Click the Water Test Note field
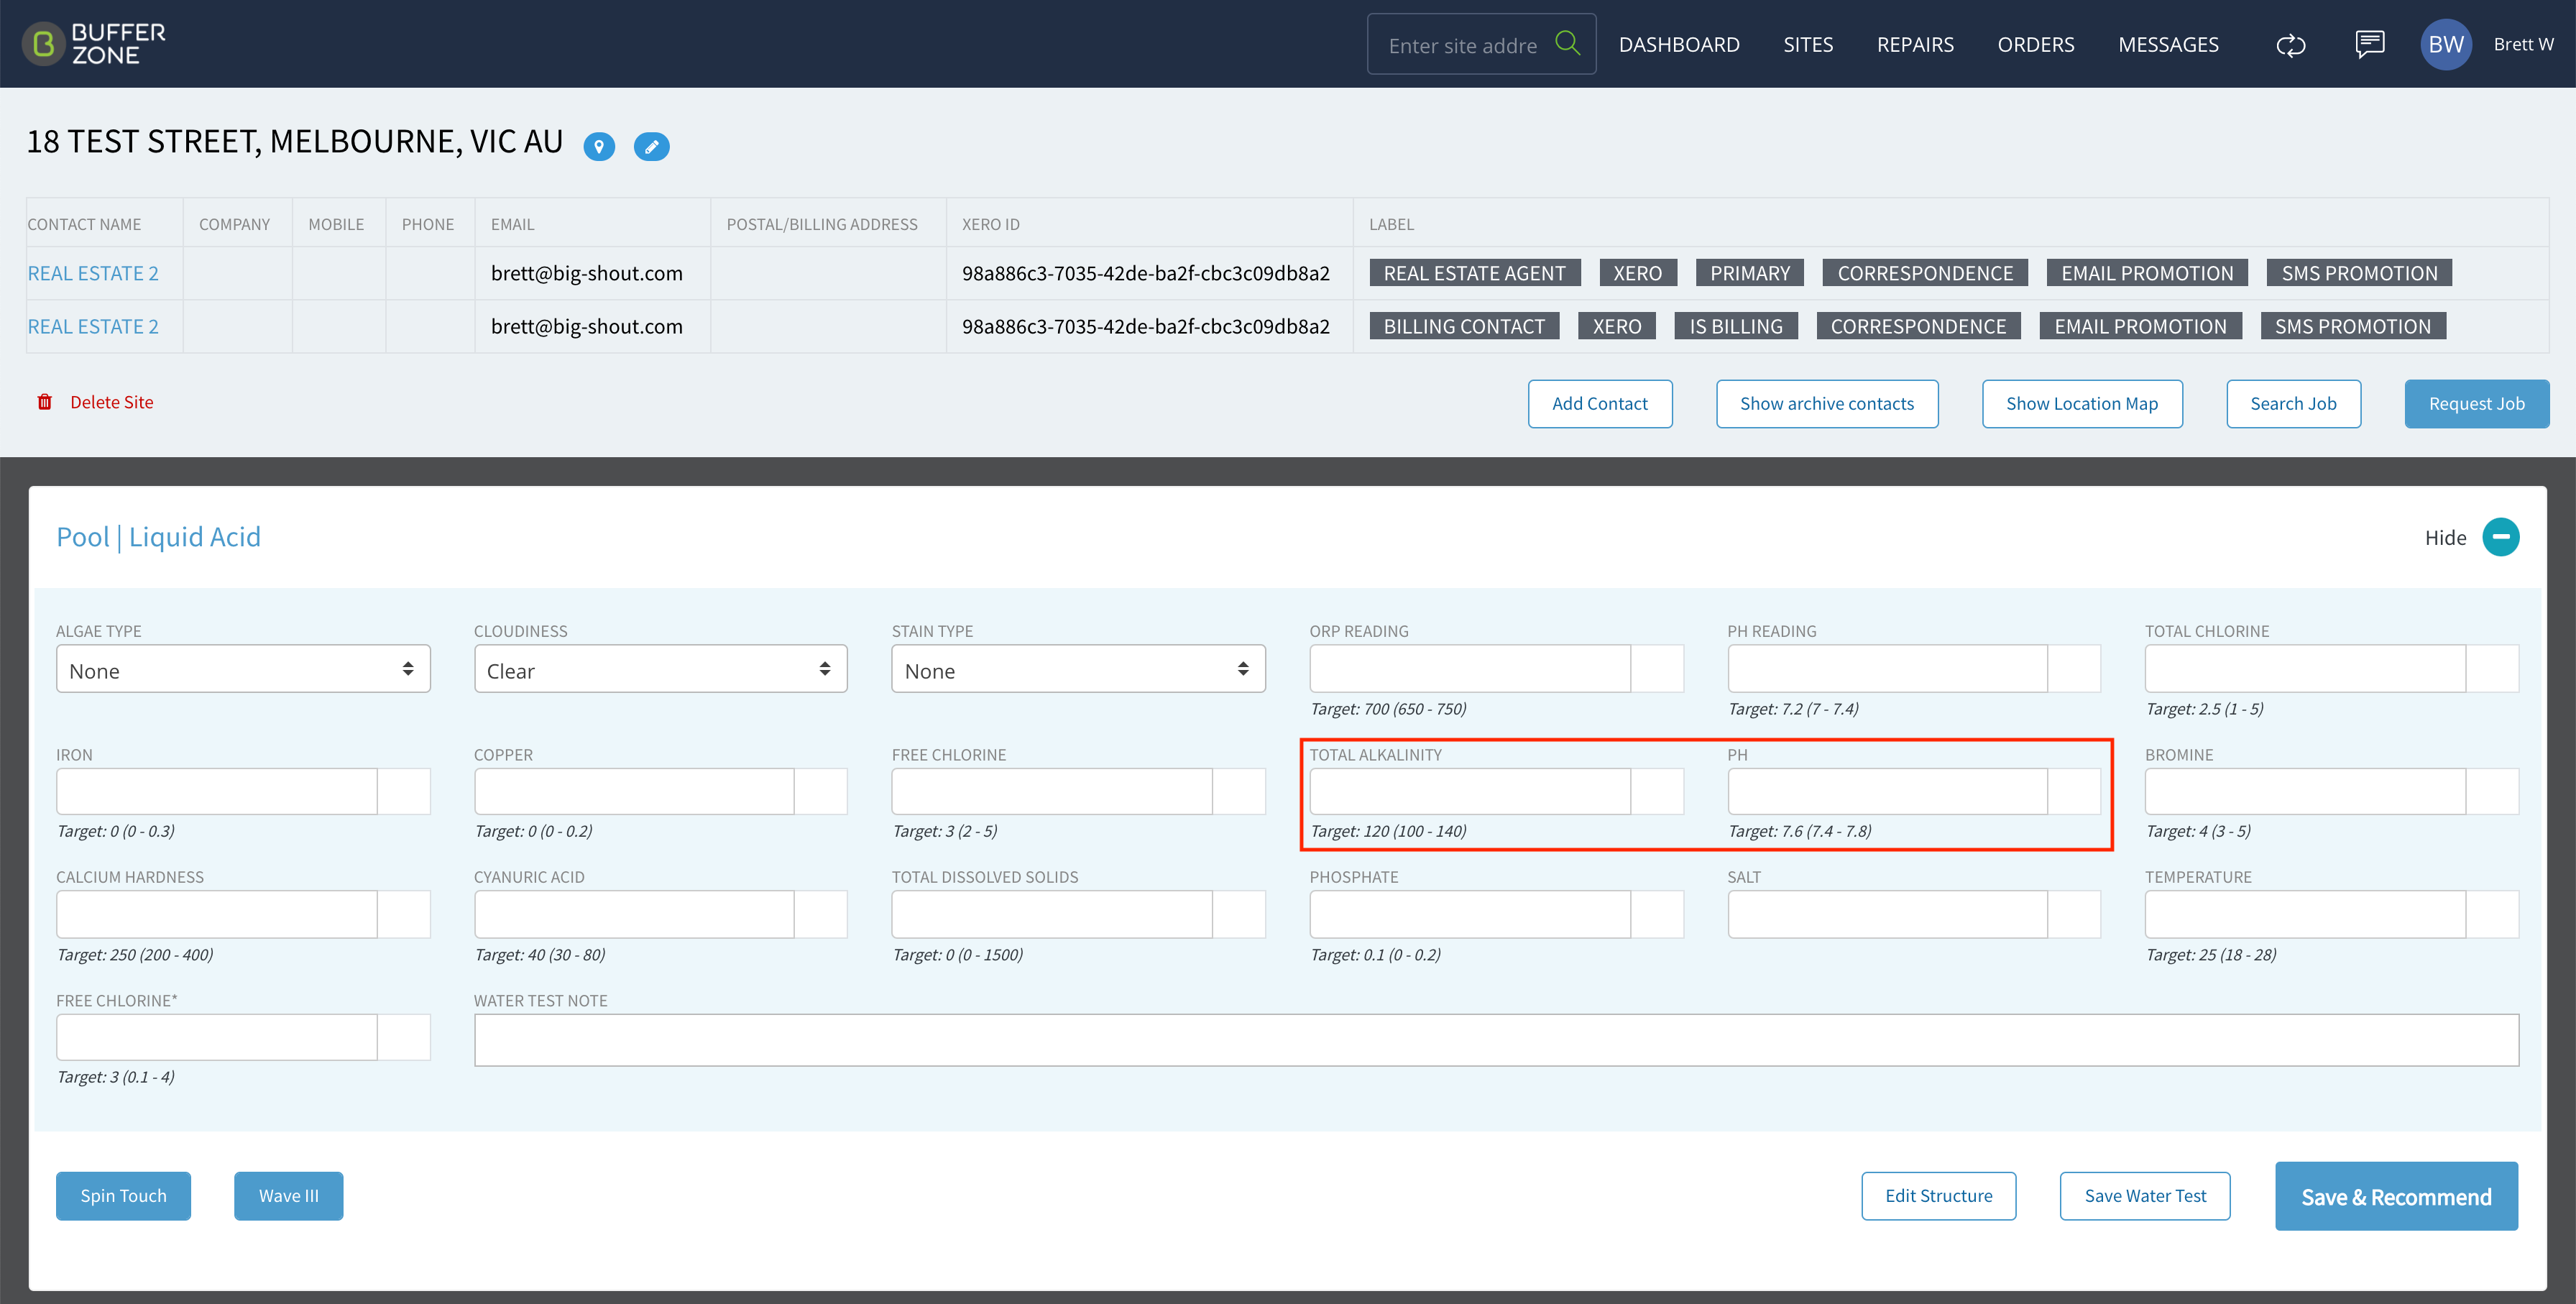Viewport: 2576px width, 1304px height. (x=1495, y=1040)
